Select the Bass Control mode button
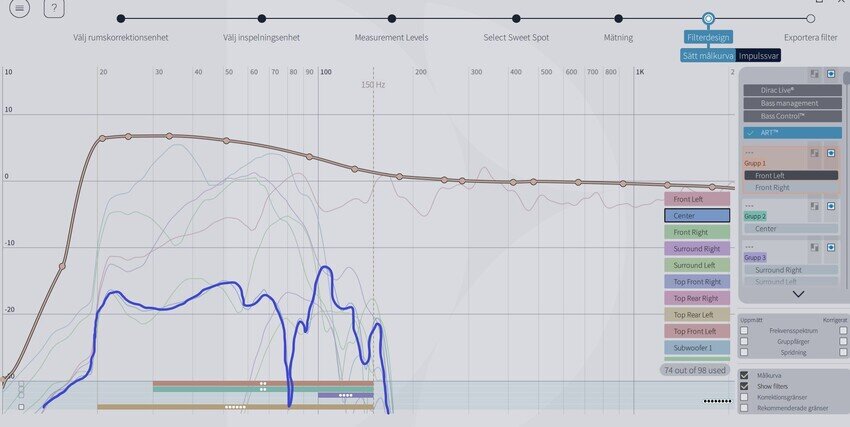The width and height of the screenshot is (850, 427). (x=793, y=117)
